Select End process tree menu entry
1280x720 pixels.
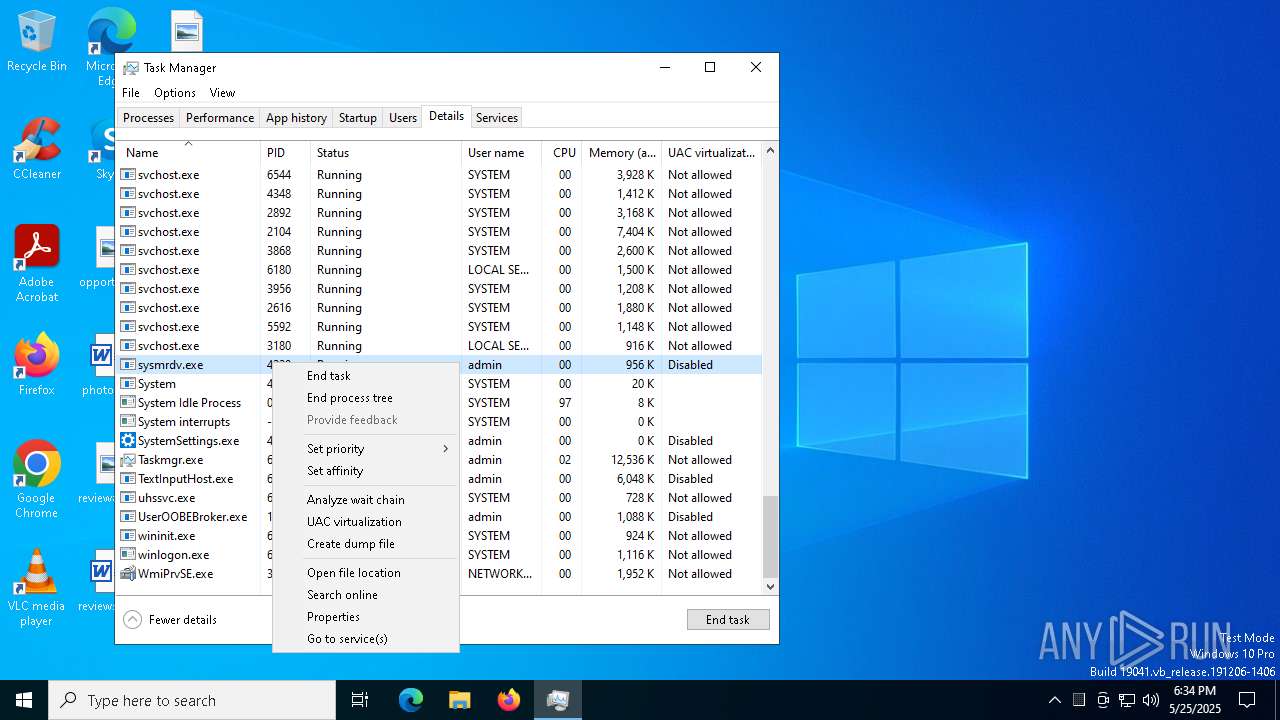[366, 398]
